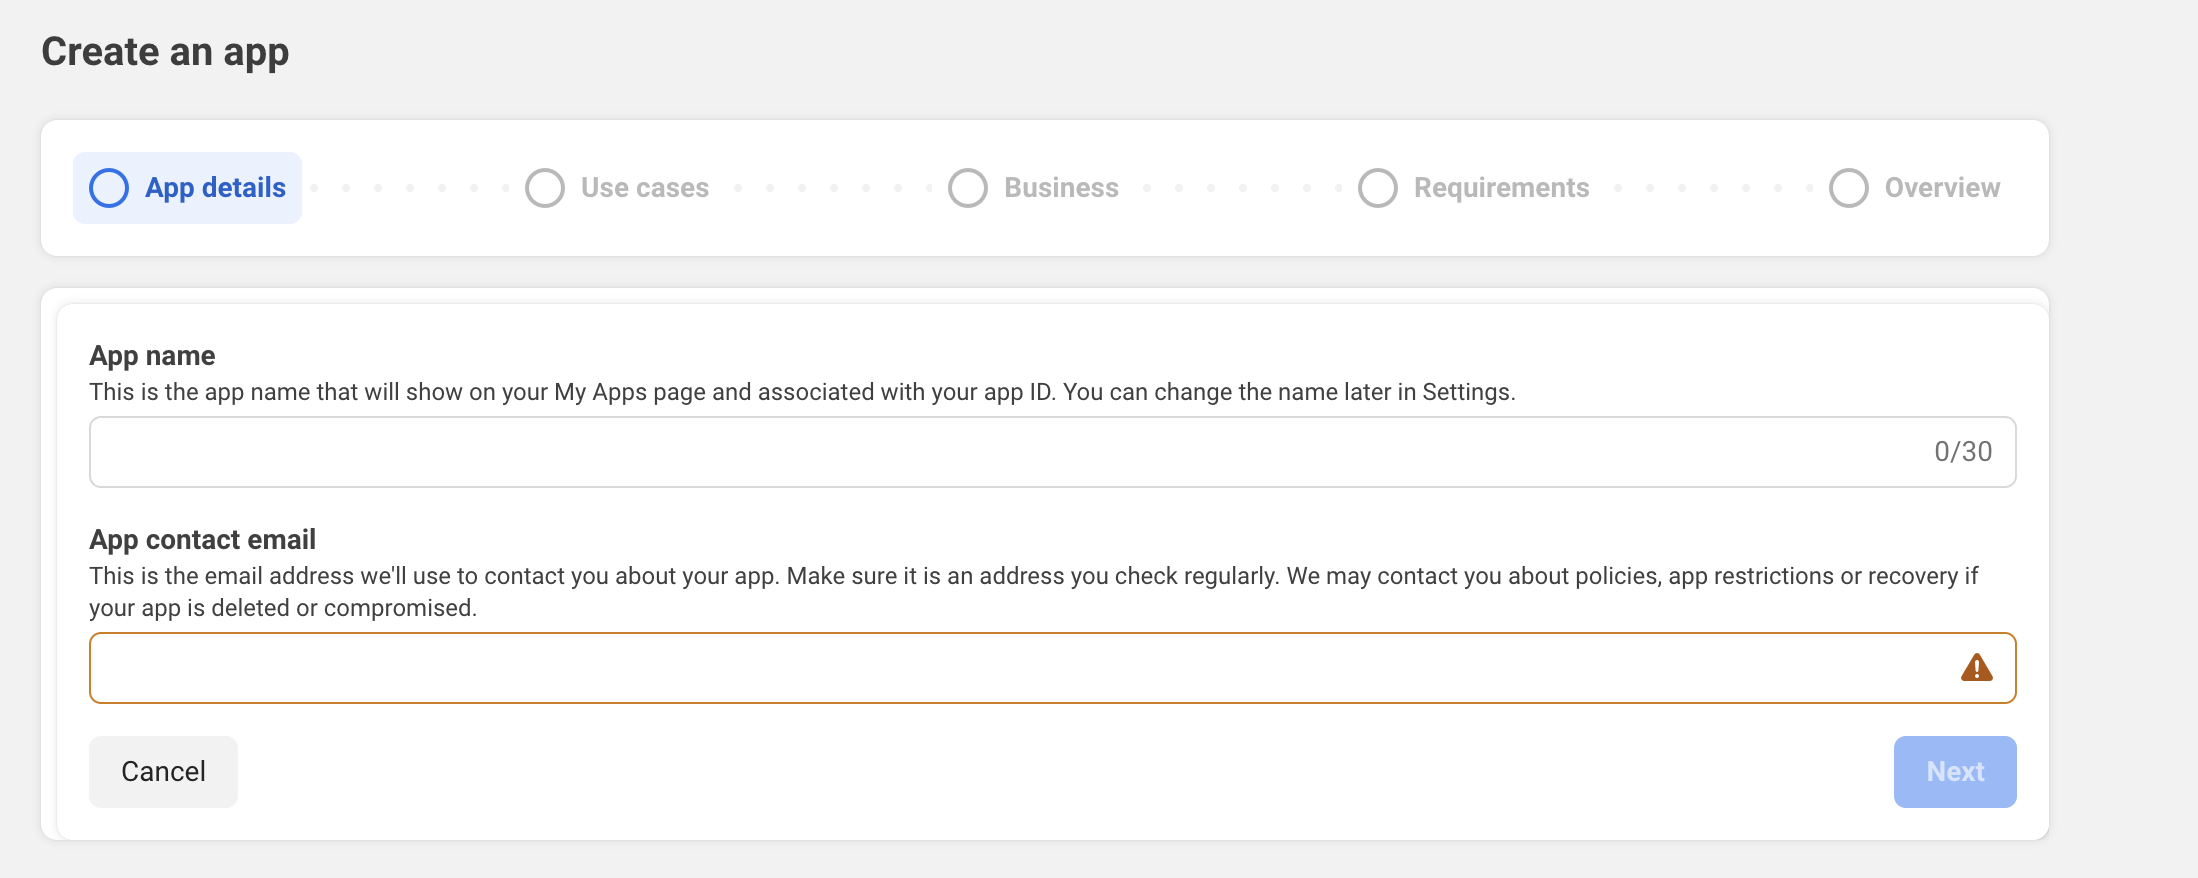Click the "Create an app" heading

(x=165, y=52)
